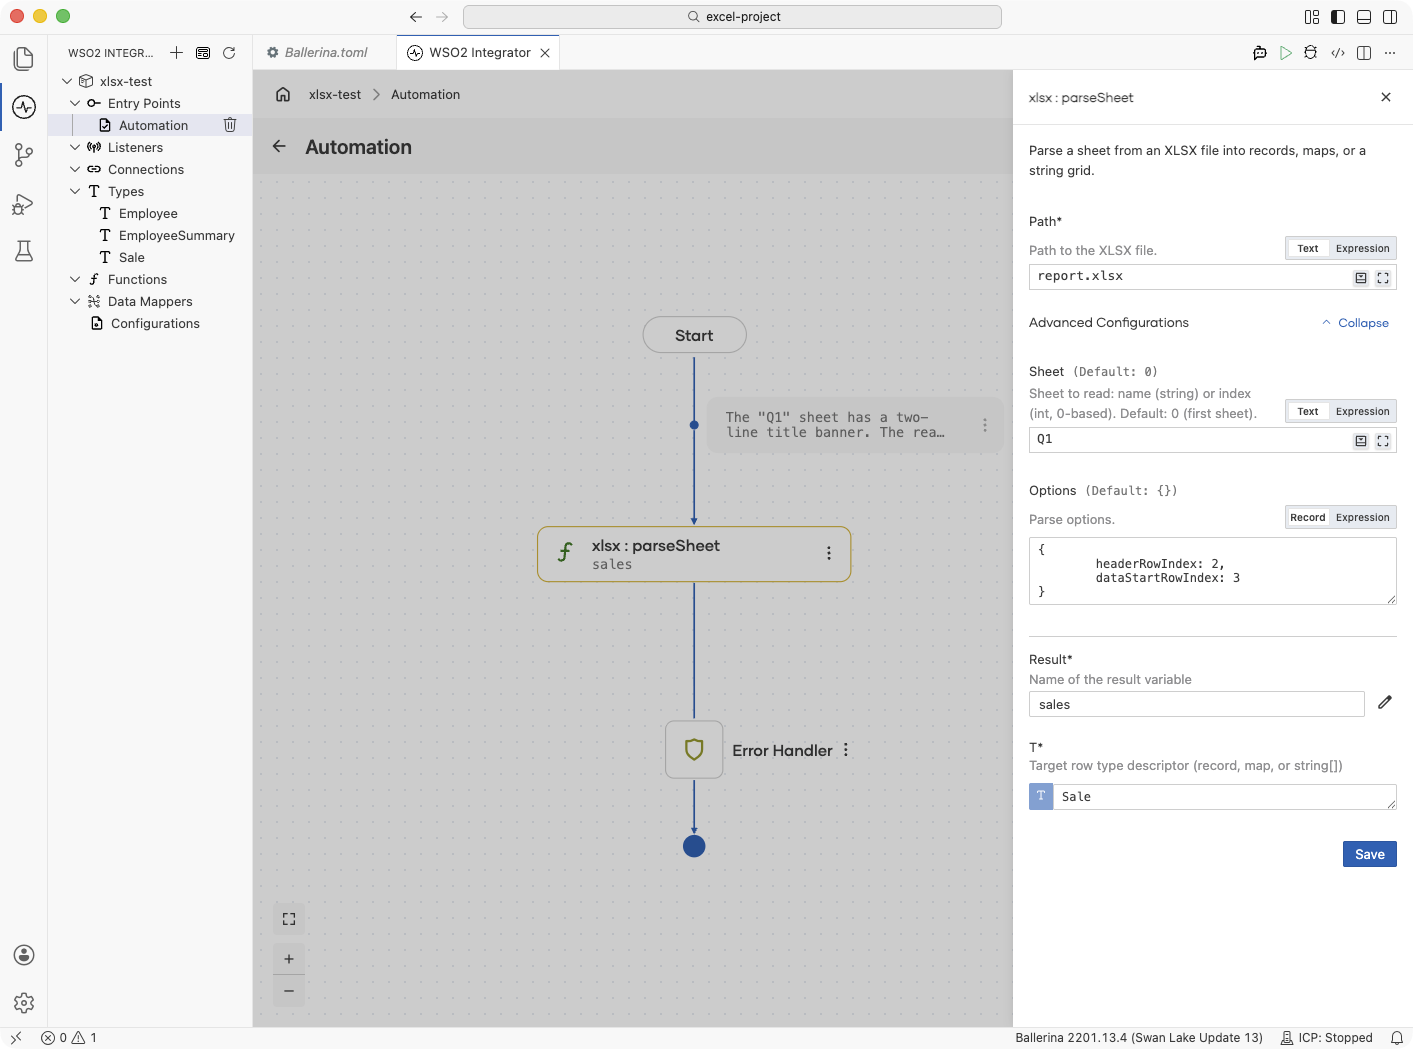This screenshot has height=1049, width=1413.
Task: Run the integration with the play icon
Action: pos(1286,53)
